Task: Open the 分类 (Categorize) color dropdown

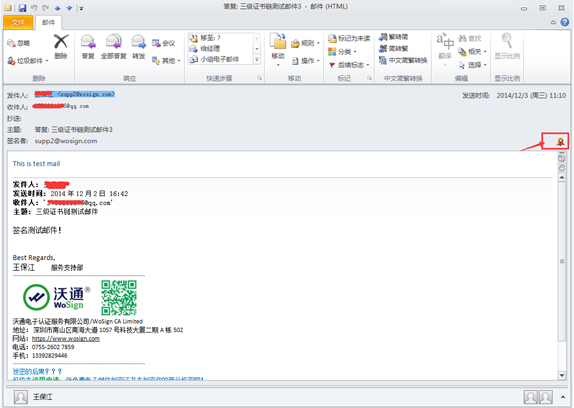Action: [342, 52]
